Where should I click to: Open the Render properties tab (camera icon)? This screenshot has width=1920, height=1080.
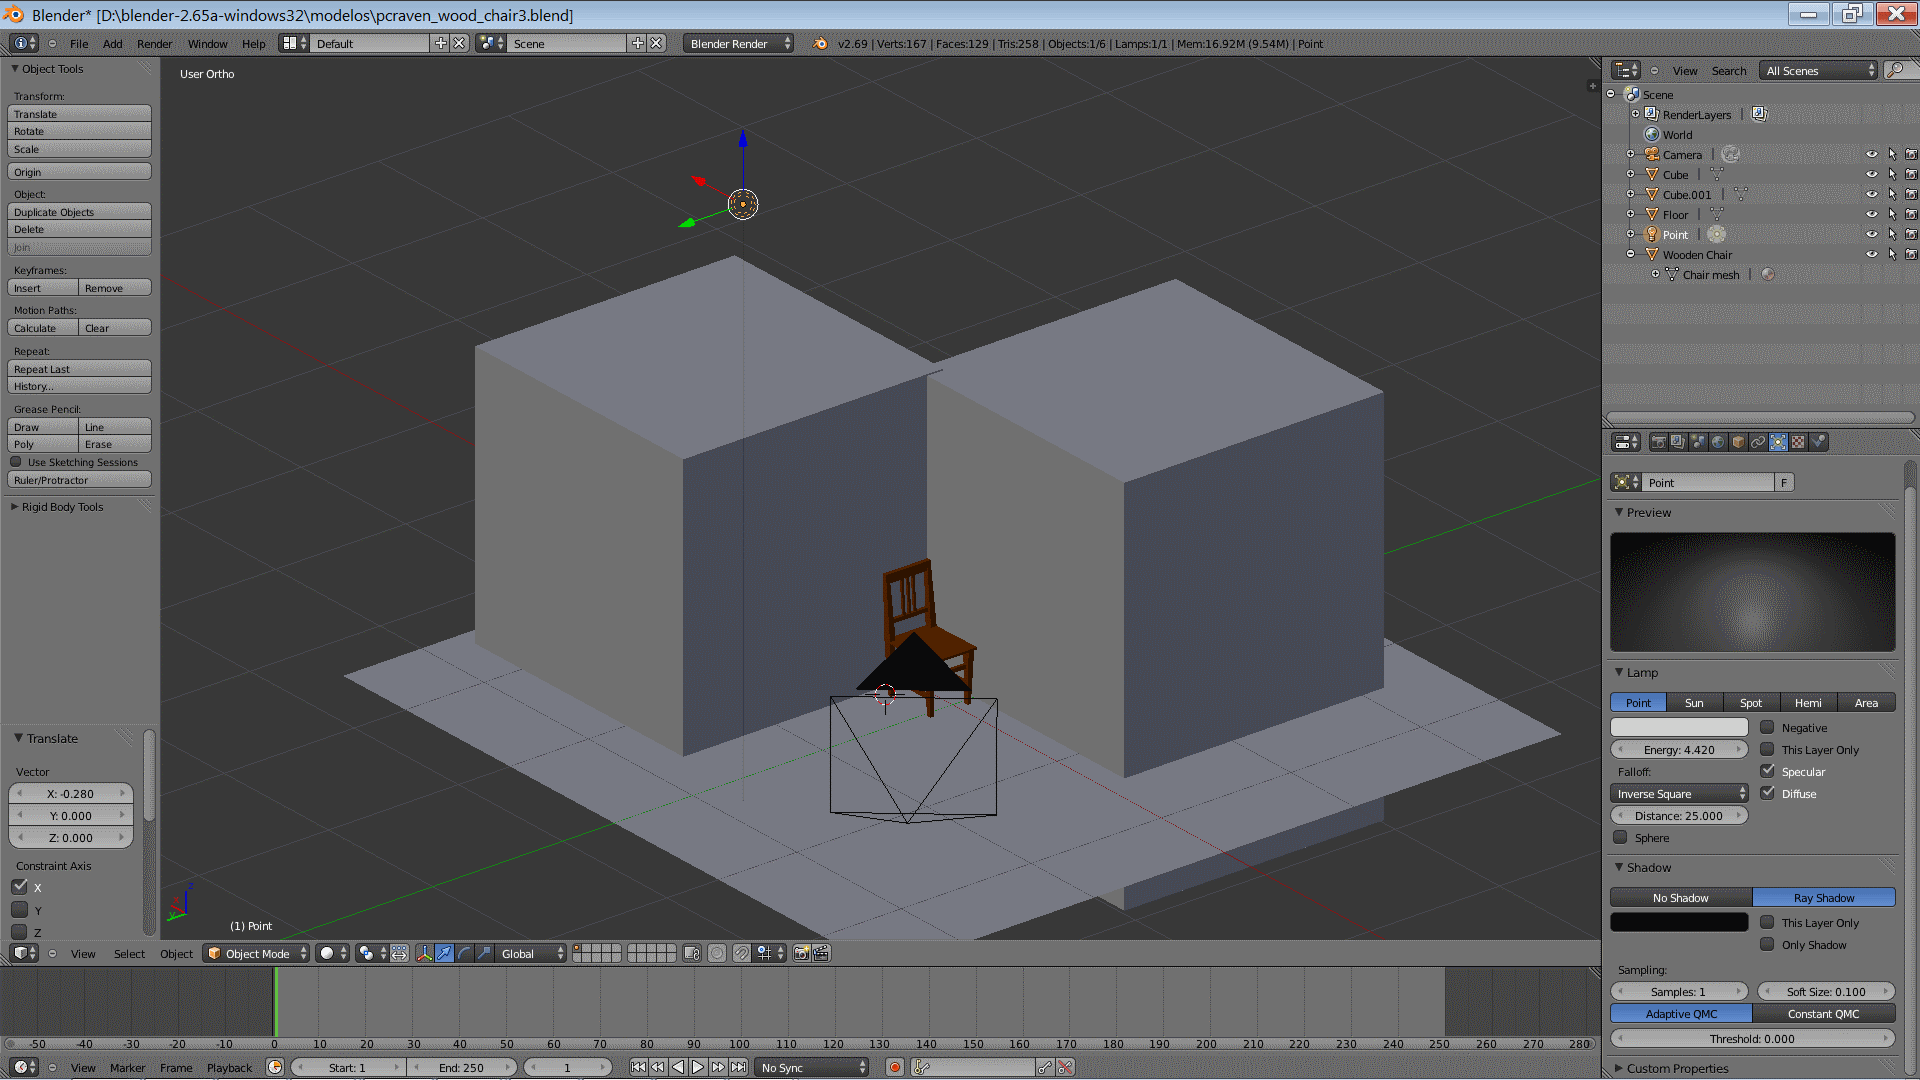click(1659, 442)
